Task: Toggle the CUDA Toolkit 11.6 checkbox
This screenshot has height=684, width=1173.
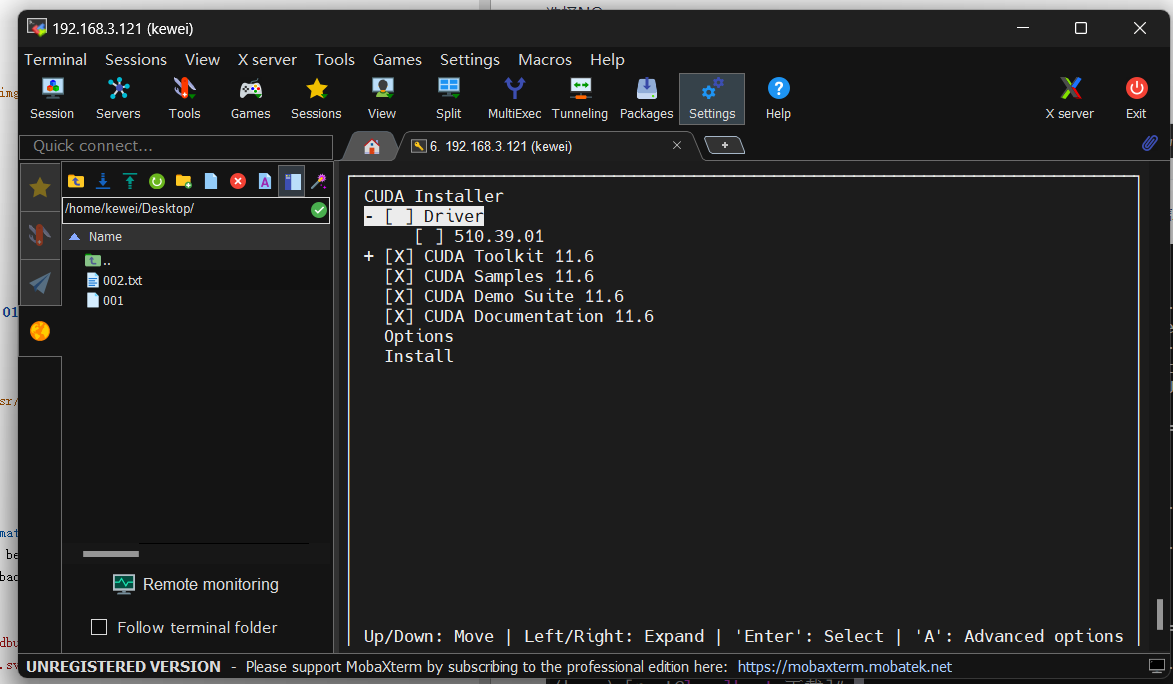Action: click(399, 257)
